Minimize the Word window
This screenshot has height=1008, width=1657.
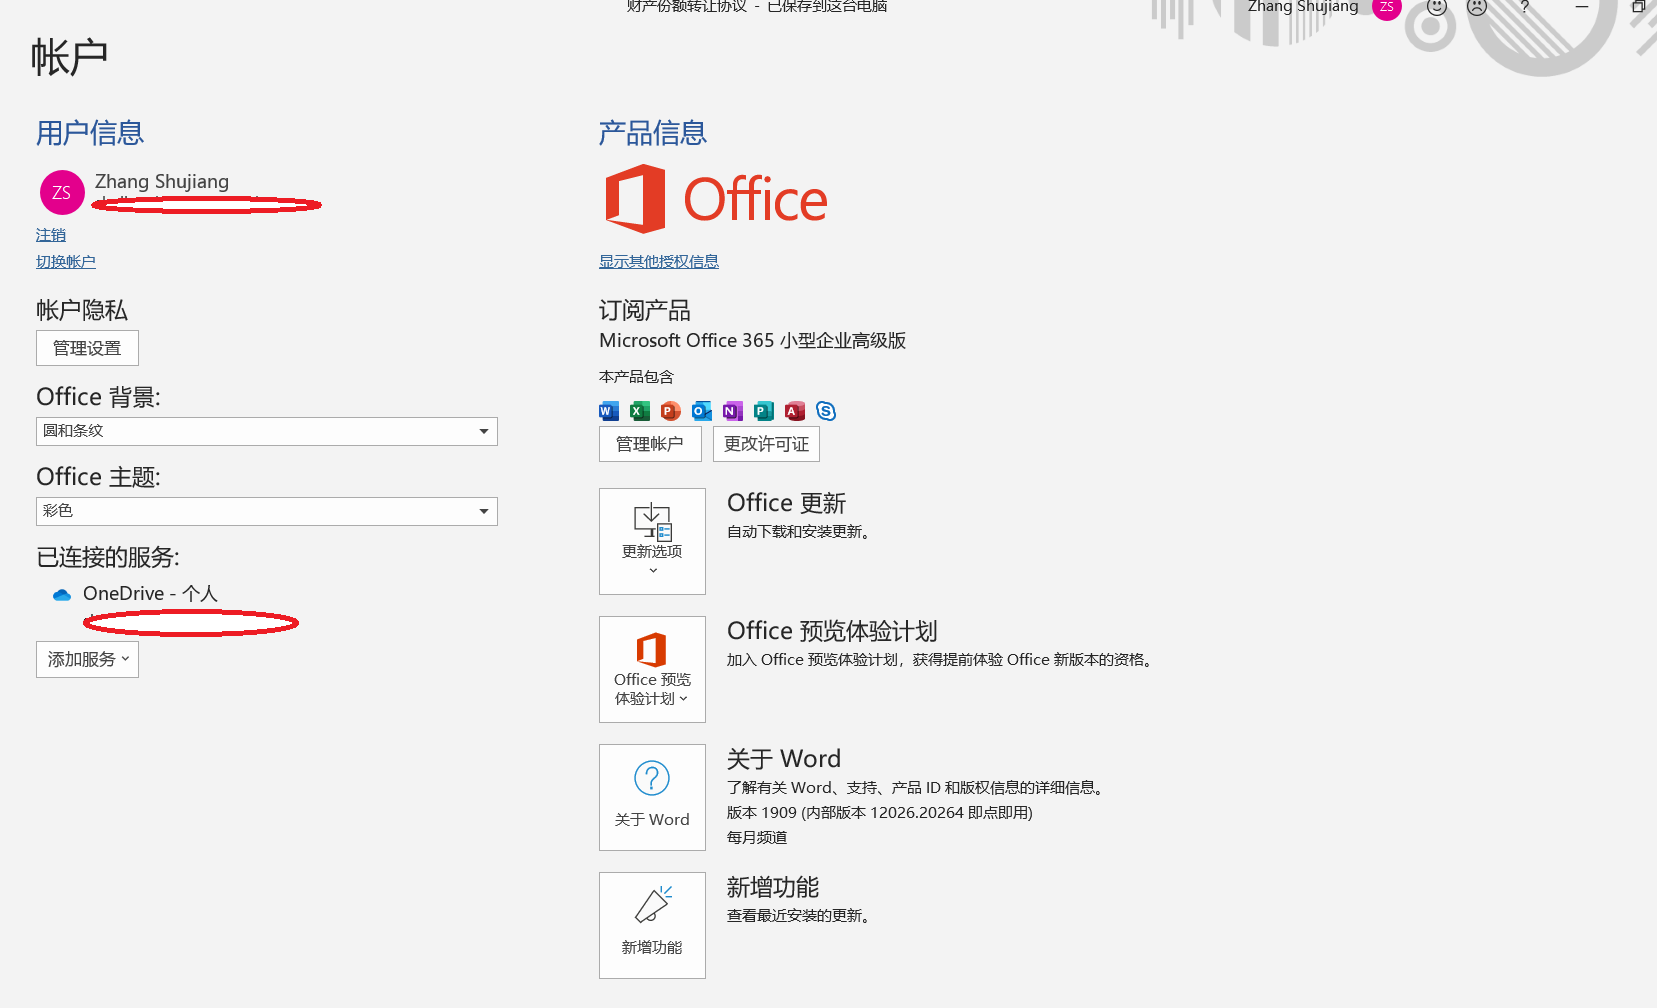click(x=1582, y=7)
